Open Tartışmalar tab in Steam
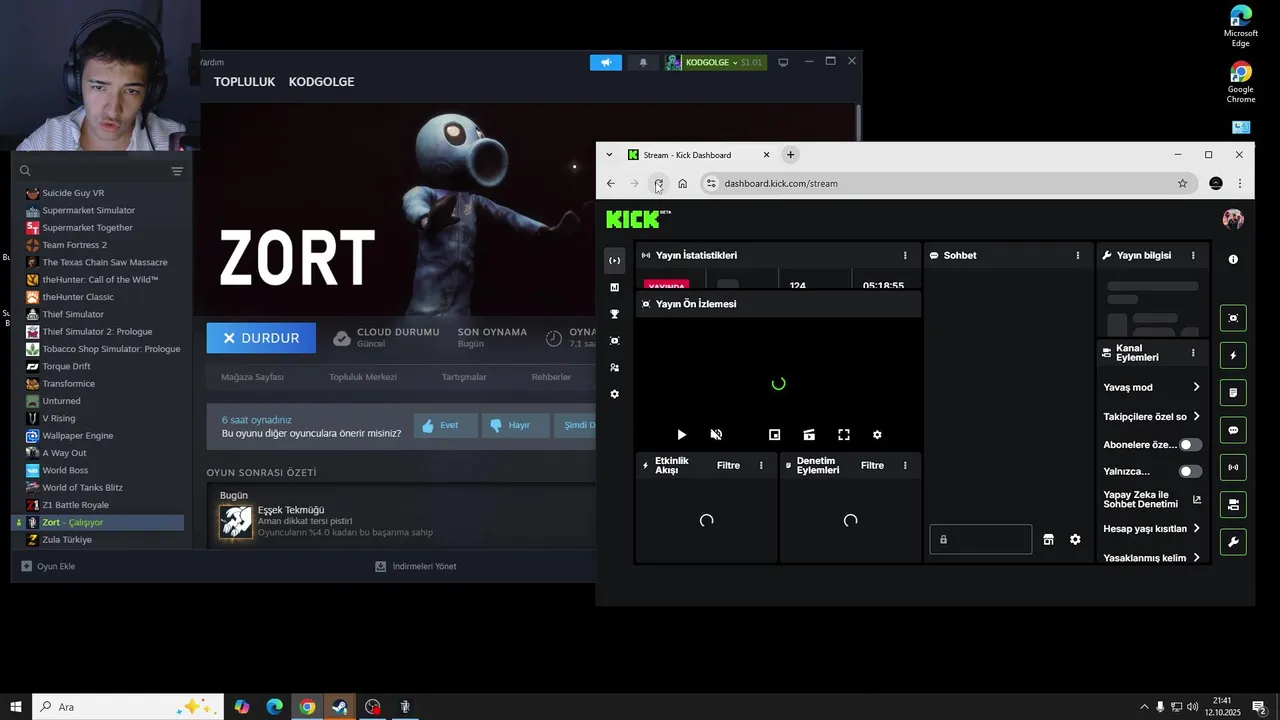1280x720 pixels. pyautogui.click(x=464, y=377)
